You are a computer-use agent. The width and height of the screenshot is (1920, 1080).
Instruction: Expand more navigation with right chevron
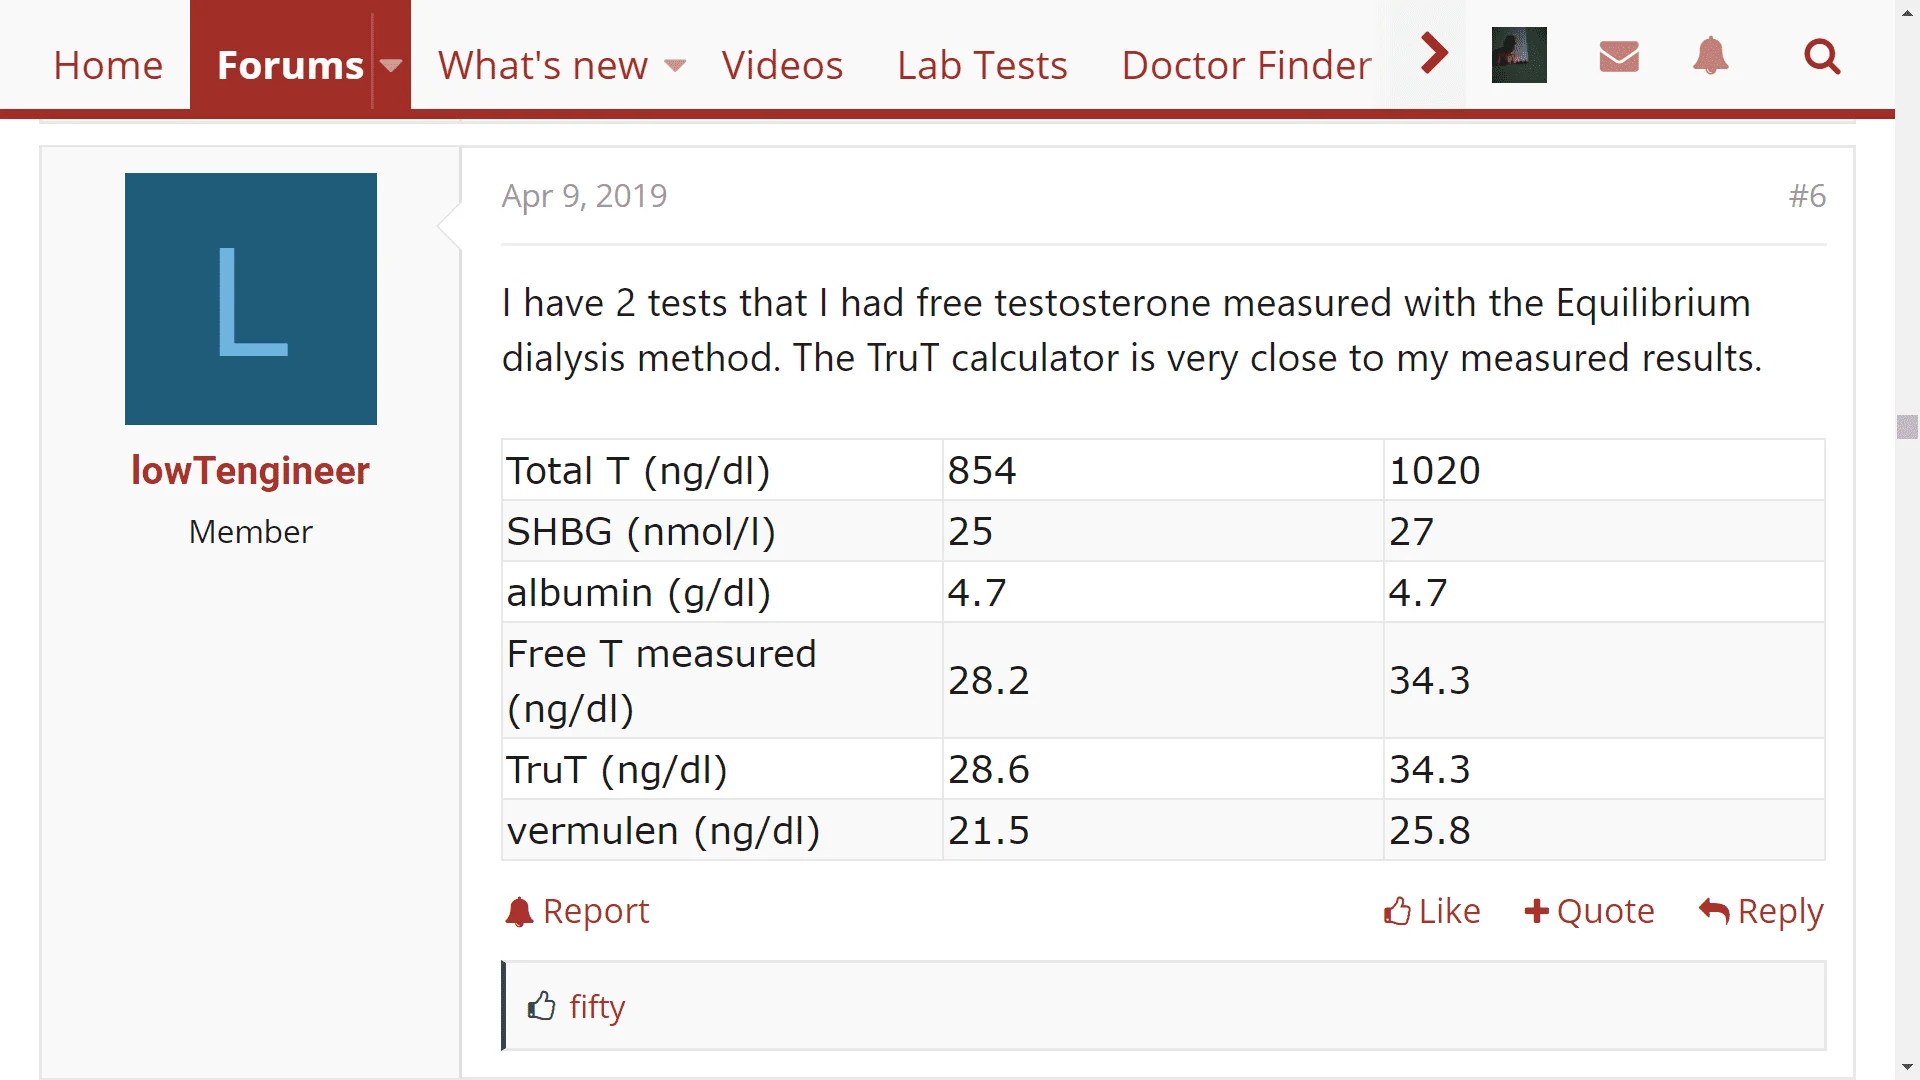click(1435, 53)
